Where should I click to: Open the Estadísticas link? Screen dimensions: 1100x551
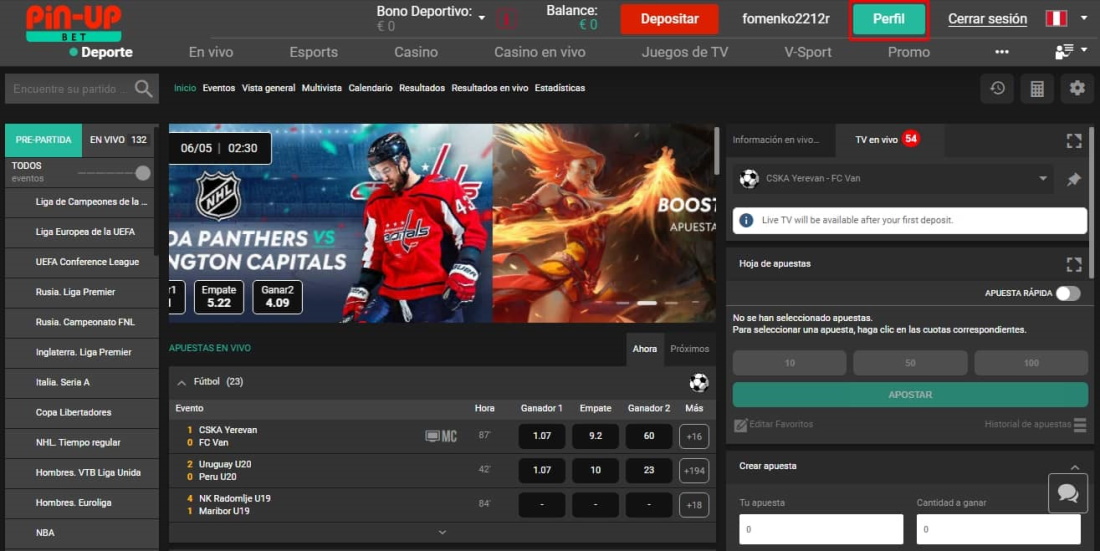coord(560,88)
